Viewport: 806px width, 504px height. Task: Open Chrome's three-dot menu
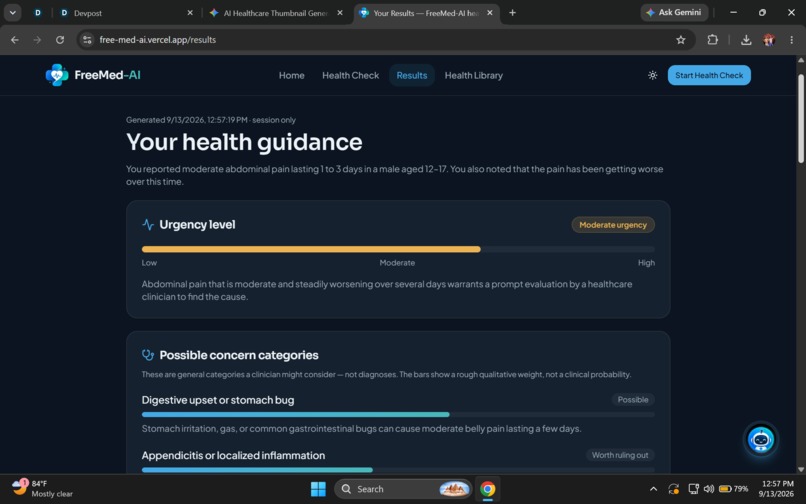792,40
